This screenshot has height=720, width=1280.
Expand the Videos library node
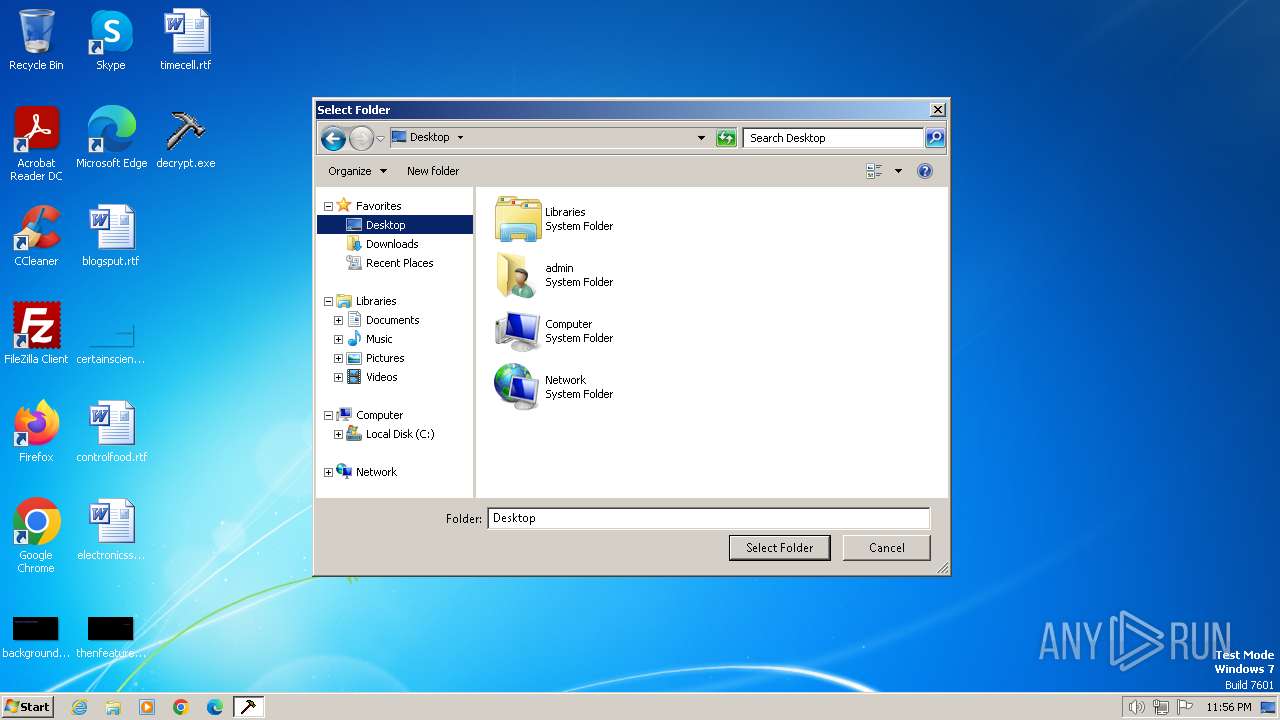338,377
